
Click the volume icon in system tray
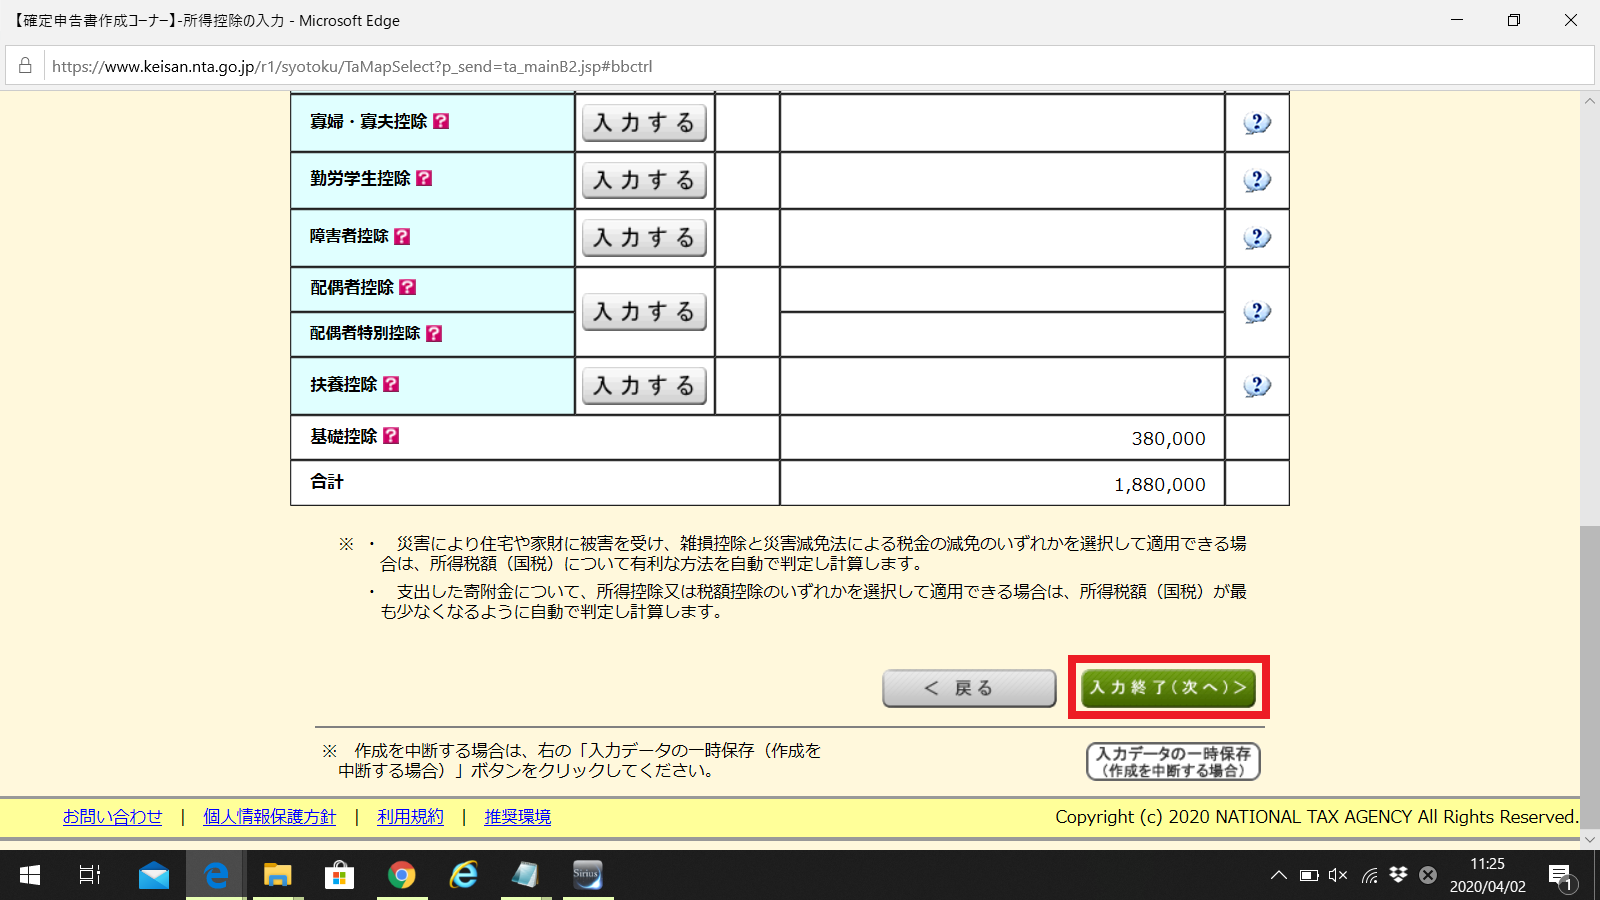click(x=1337, y=874)
